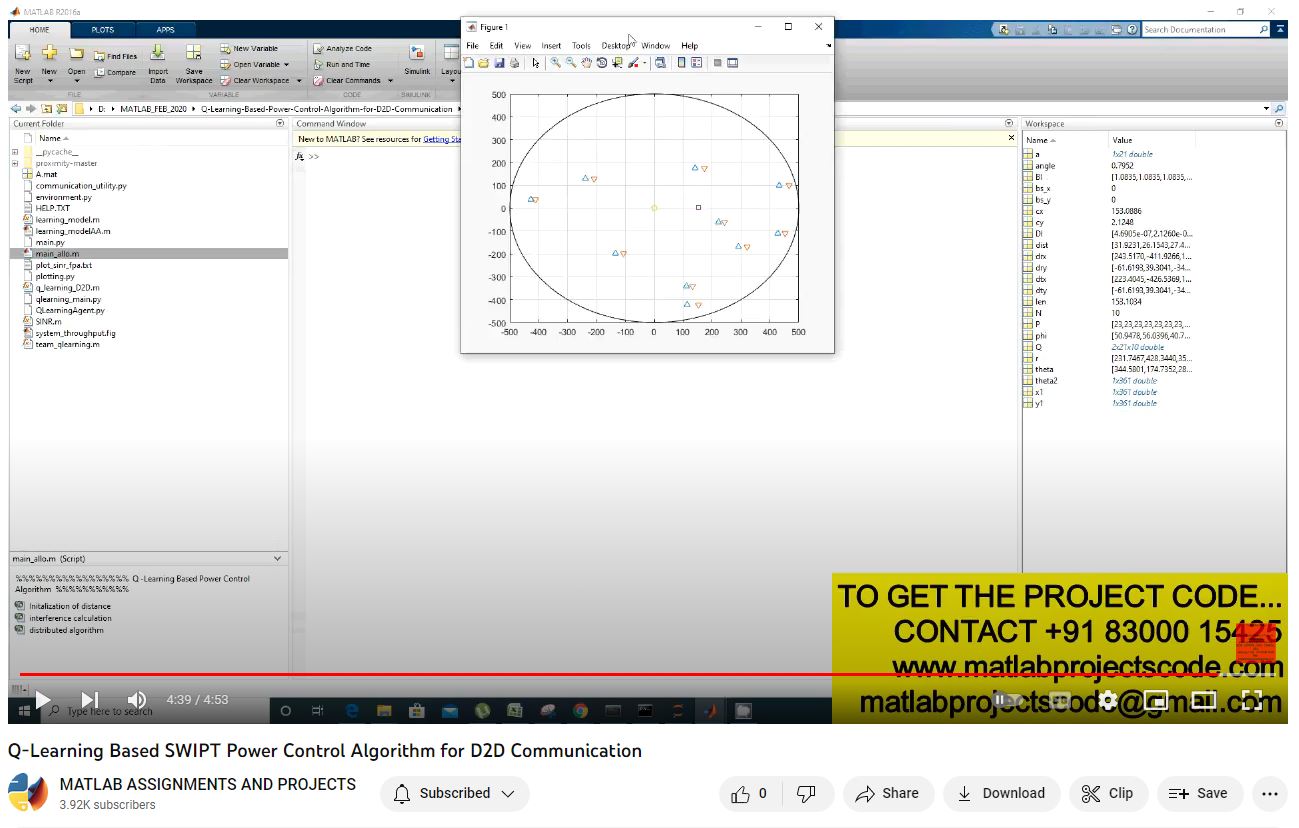This screenshot has width=1299, height=828.
Task: Click the Save Figure icon
Action: tap(499, 63)
